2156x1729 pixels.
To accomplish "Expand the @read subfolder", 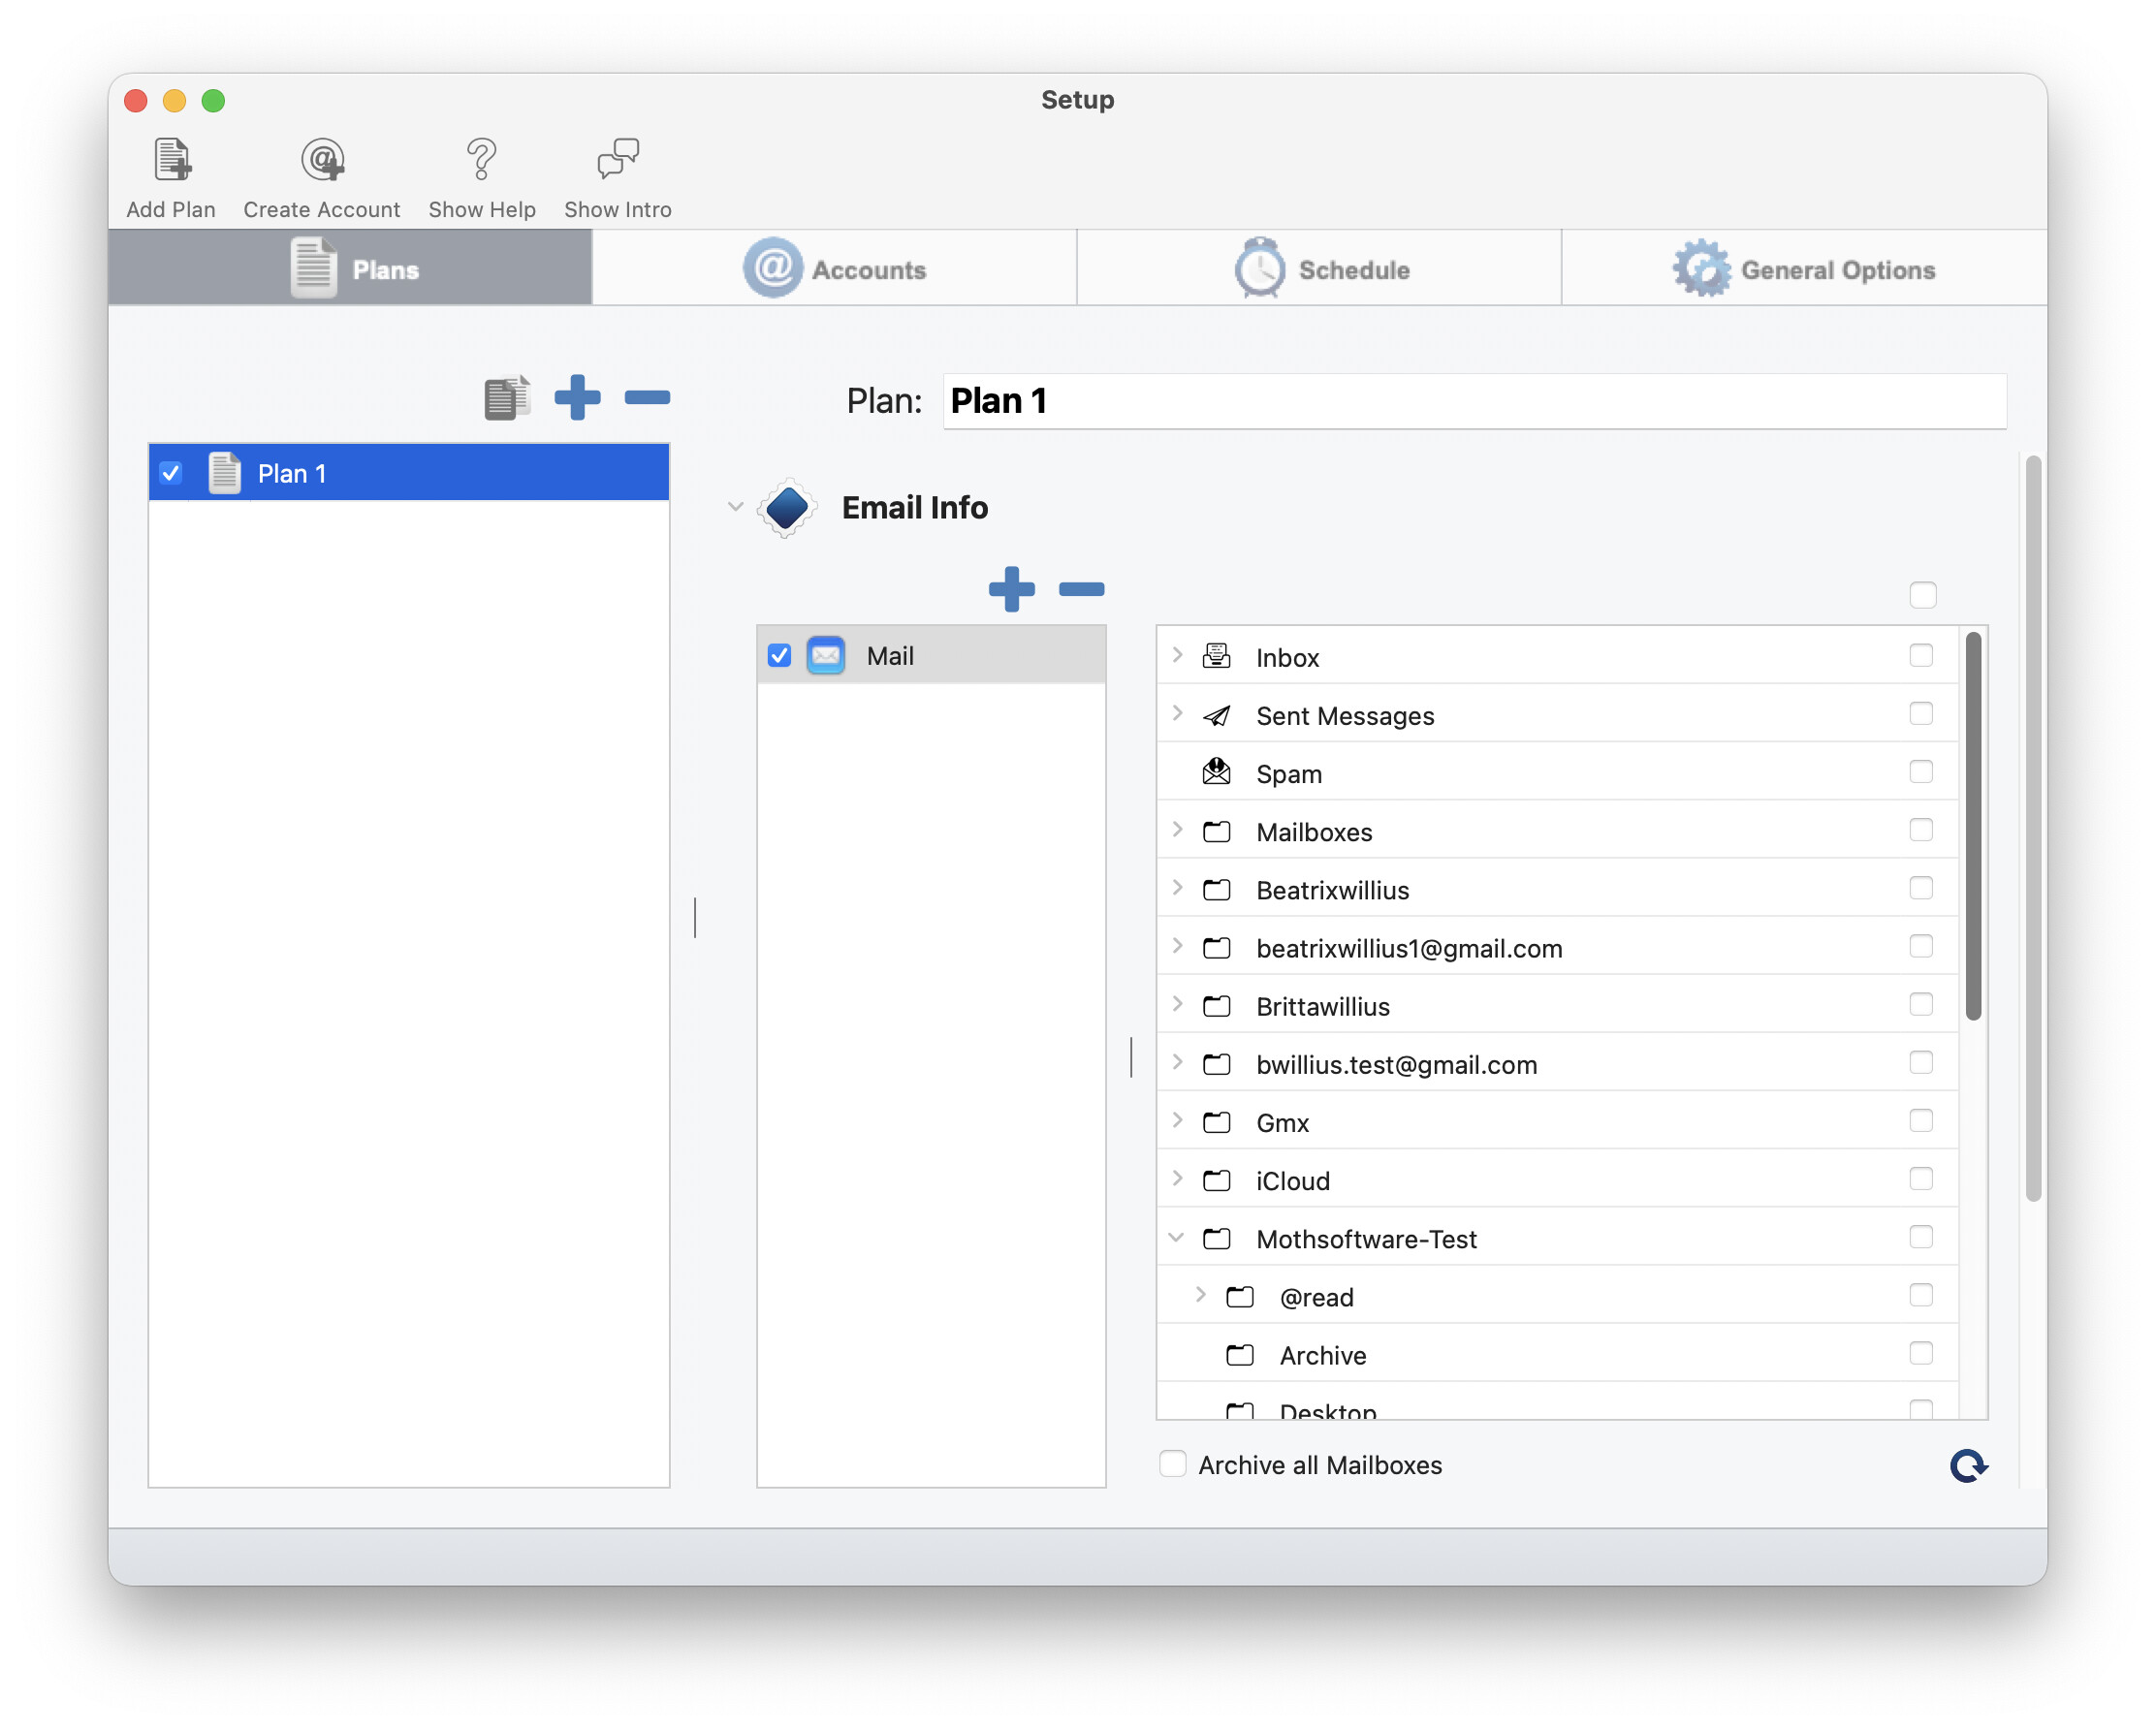I will [x=1200, y=1295].
